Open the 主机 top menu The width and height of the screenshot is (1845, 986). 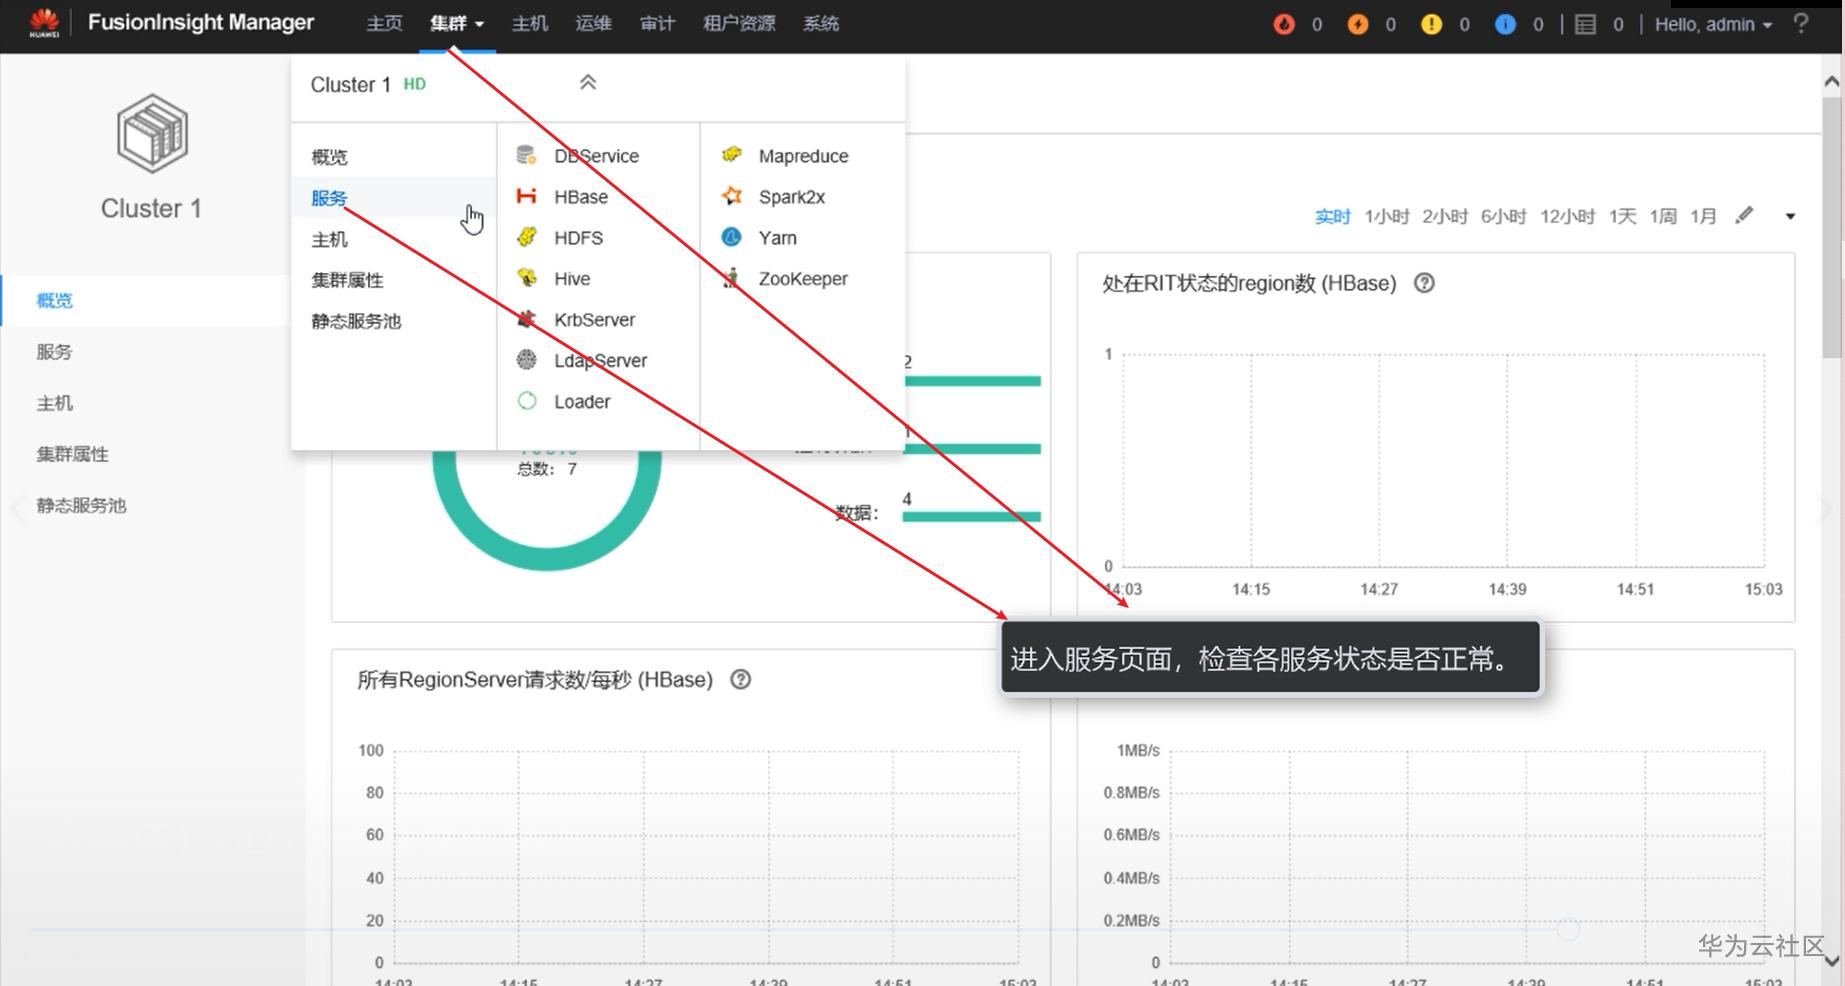[530, 24]
